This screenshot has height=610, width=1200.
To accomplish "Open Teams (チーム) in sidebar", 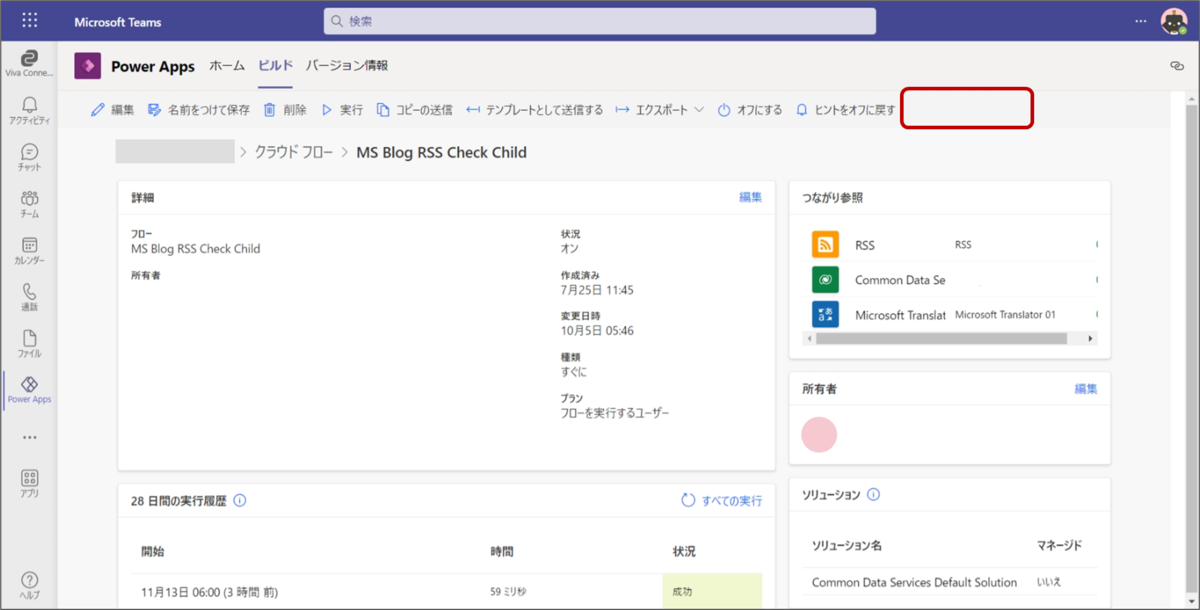I will tap(29, 204).
